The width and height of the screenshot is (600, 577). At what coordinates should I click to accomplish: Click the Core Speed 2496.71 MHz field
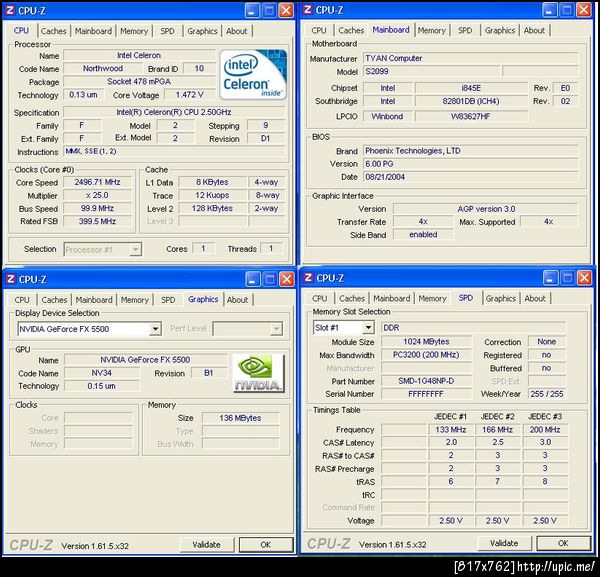pos(98,182)
